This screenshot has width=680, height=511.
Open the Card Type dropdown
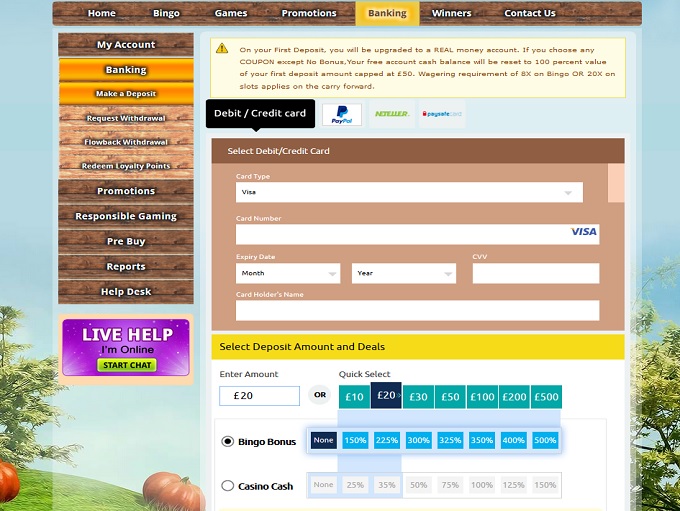click(x=409, y=192)
